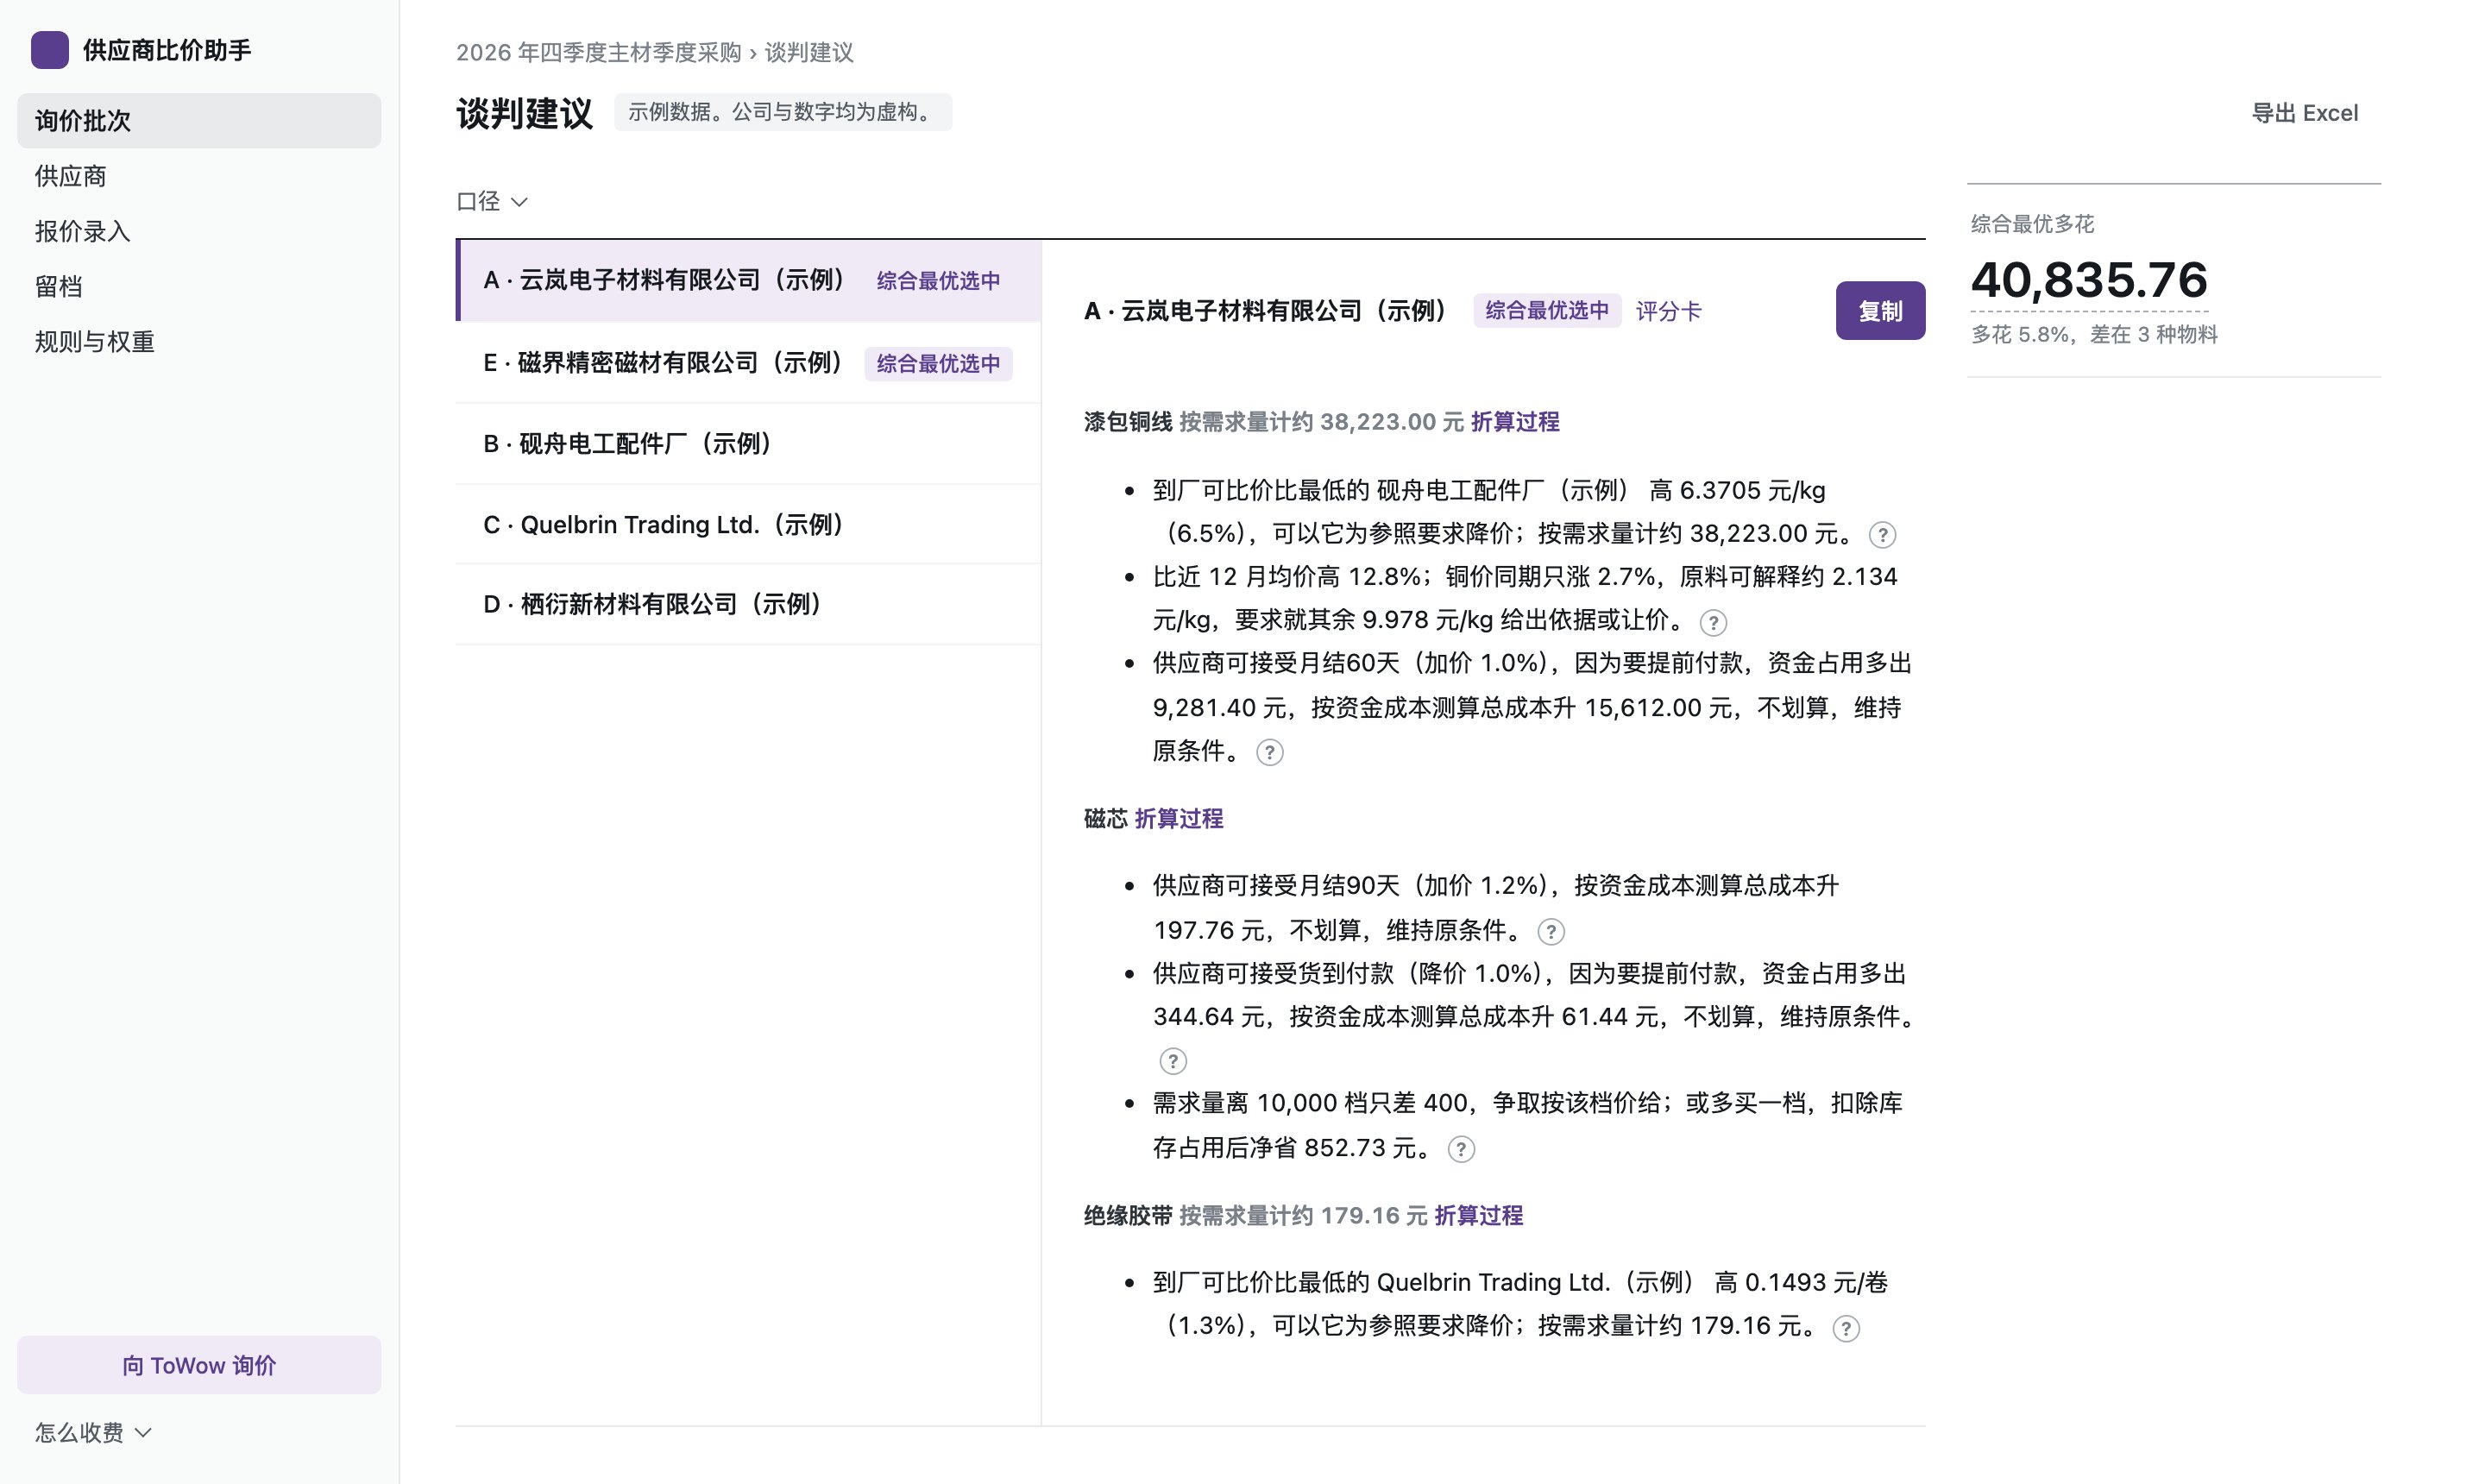Image resolution: width=2485 pixels, height=1484 pixels.
Task: Select supplier B 砚舟电工配件厂
Action: [748, 444]
